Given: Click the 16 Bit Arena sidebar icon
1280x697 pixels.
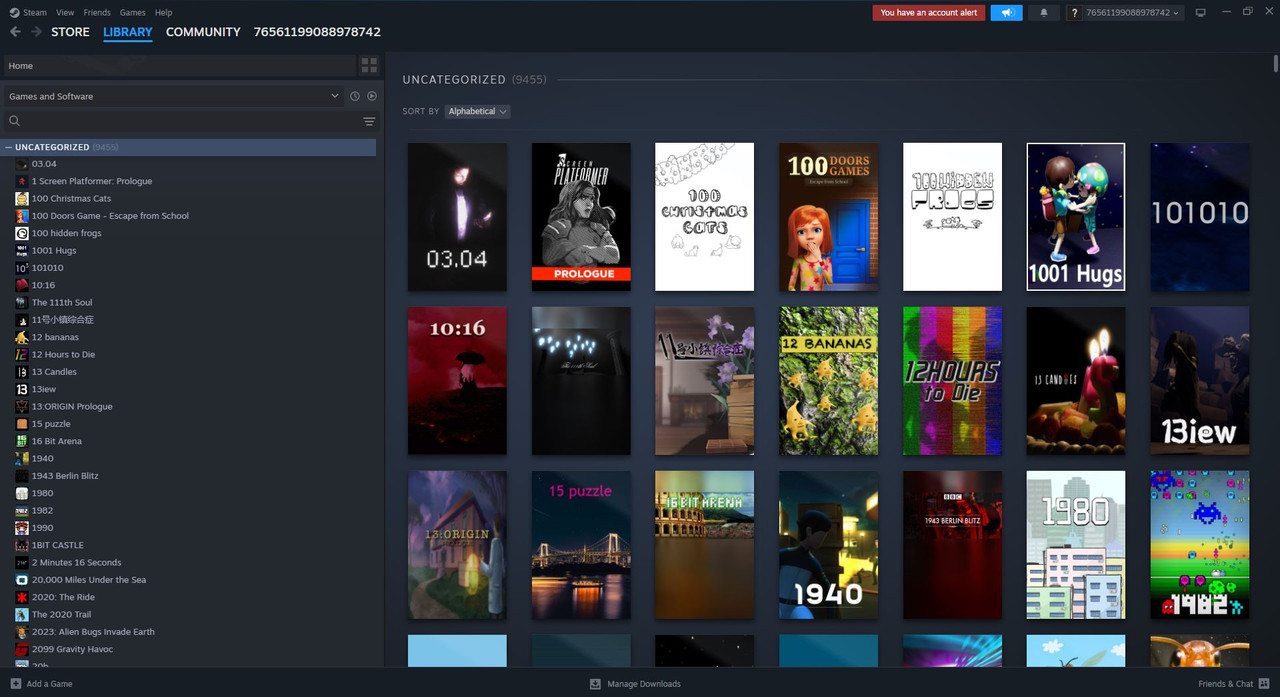Looking at the screenshot, I should pos(22,441).
